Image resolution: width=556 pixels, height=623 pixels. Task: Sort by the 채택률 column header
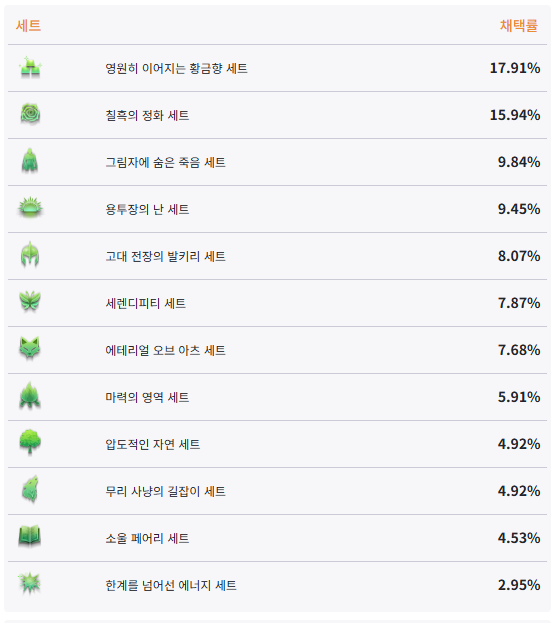pyautogui.click(x=519, y=25)
